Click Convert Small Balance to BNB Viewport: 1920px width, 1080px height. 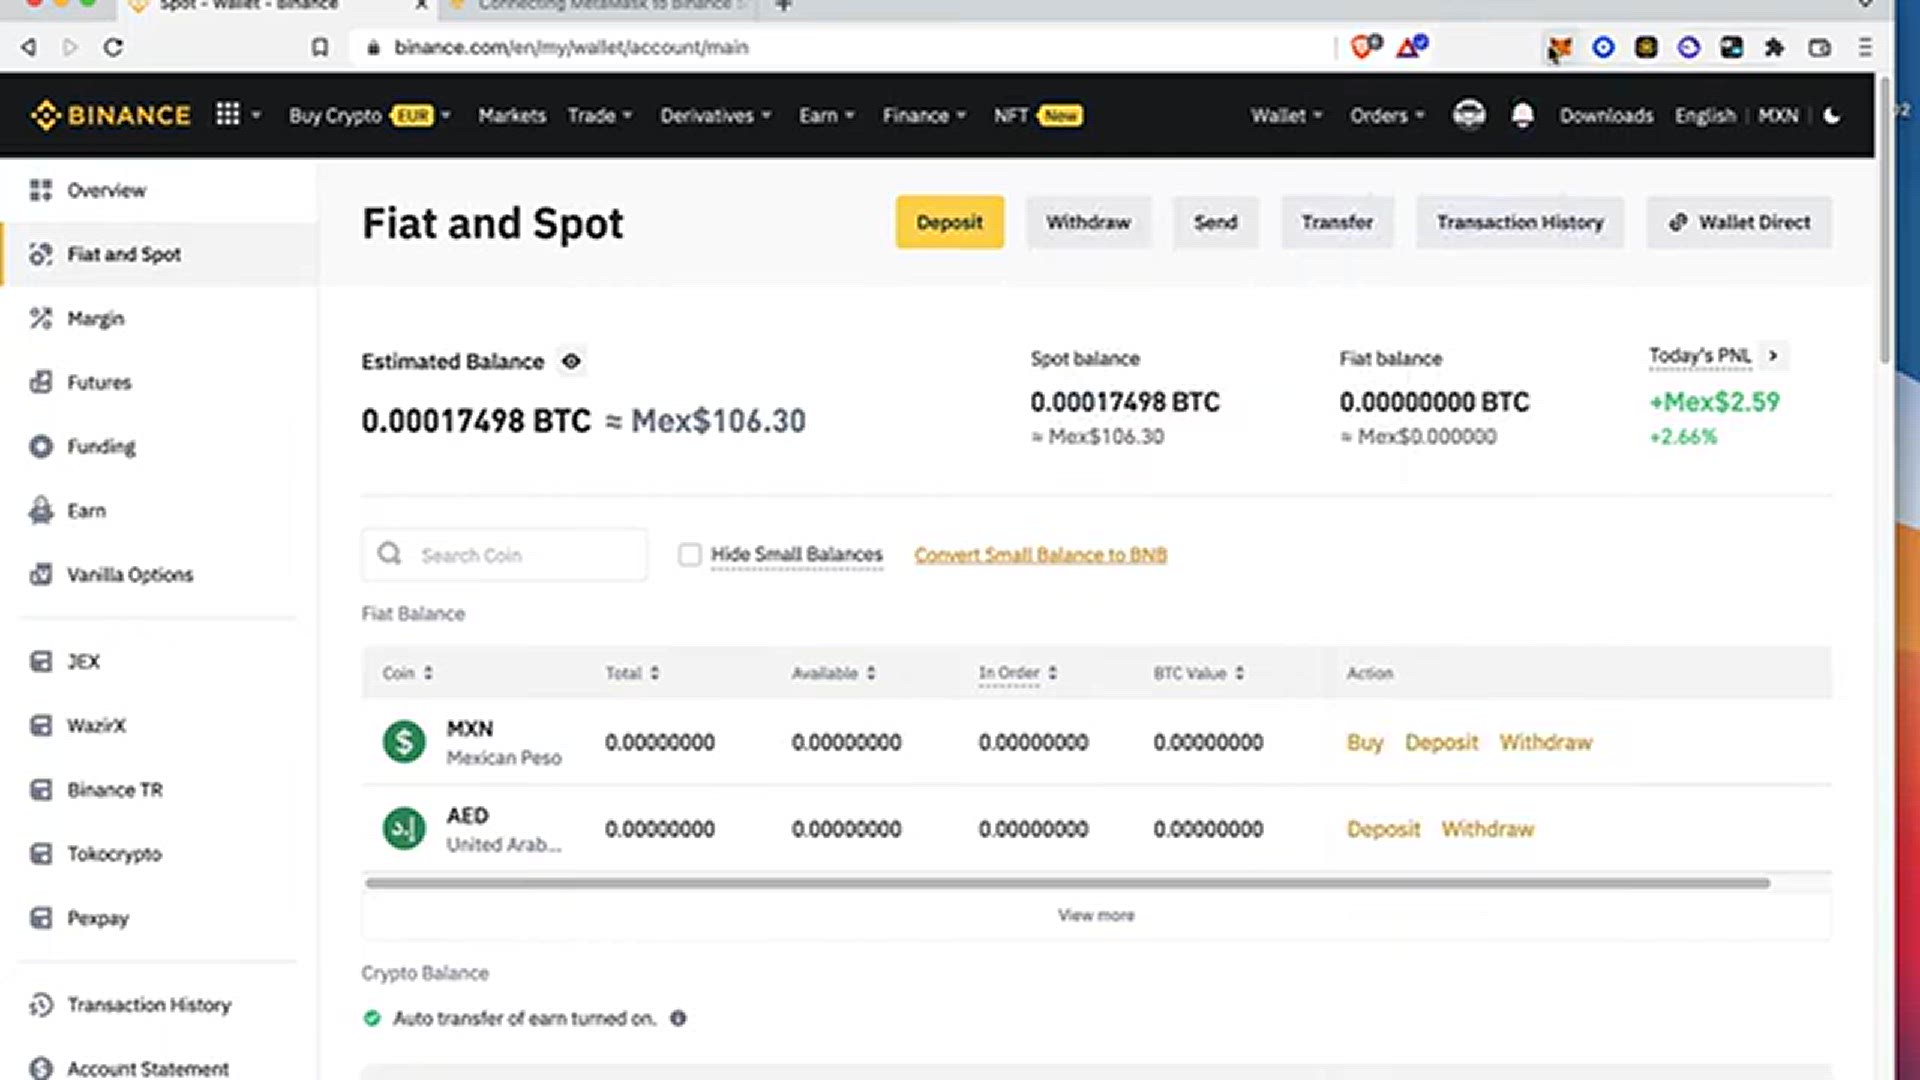click(1040, 555)
